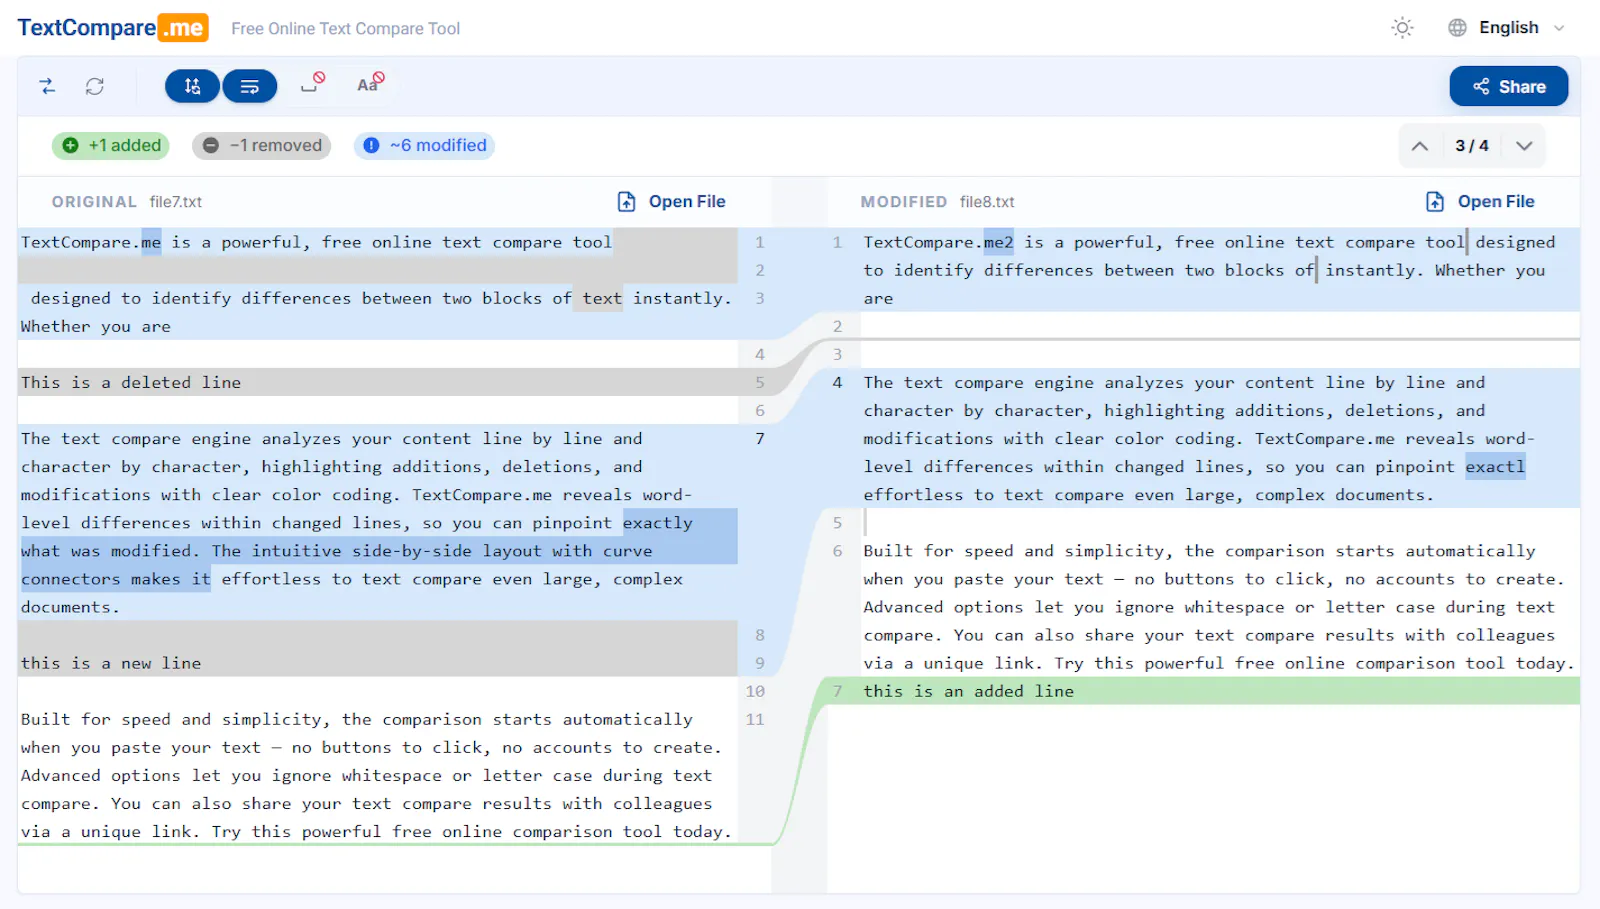Click the ORIGINAL pane heading

[x=94, y=202]
